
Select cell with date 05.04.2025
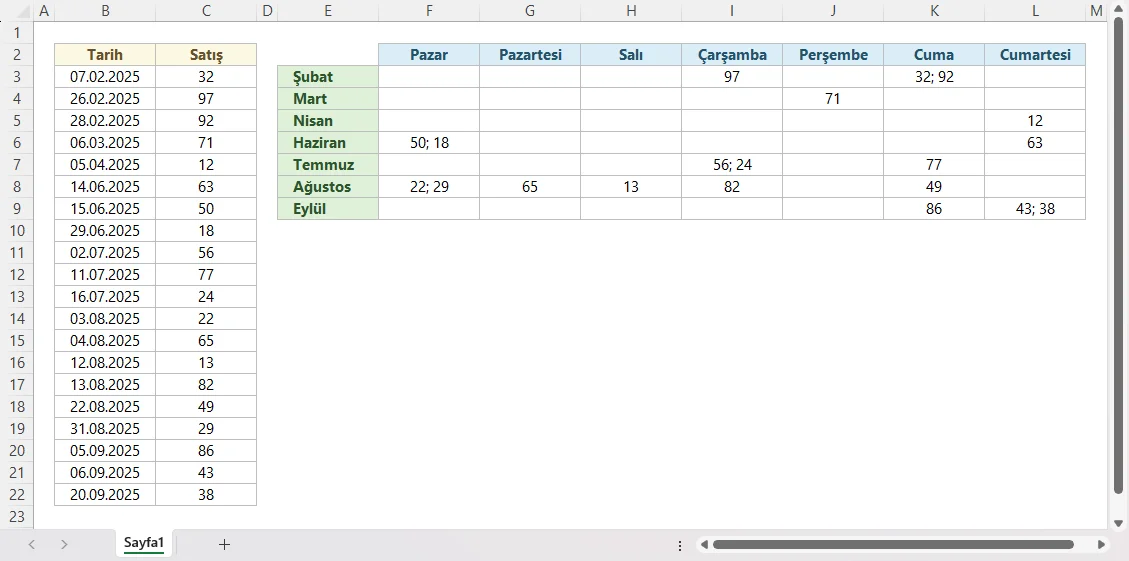click(x=105, y=165)
